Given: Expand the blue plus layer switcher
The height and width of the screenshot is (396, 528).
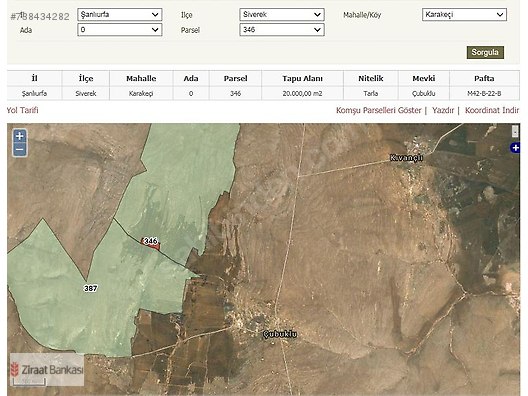Looking at the screenshot, I should click(x=515, y=148).
